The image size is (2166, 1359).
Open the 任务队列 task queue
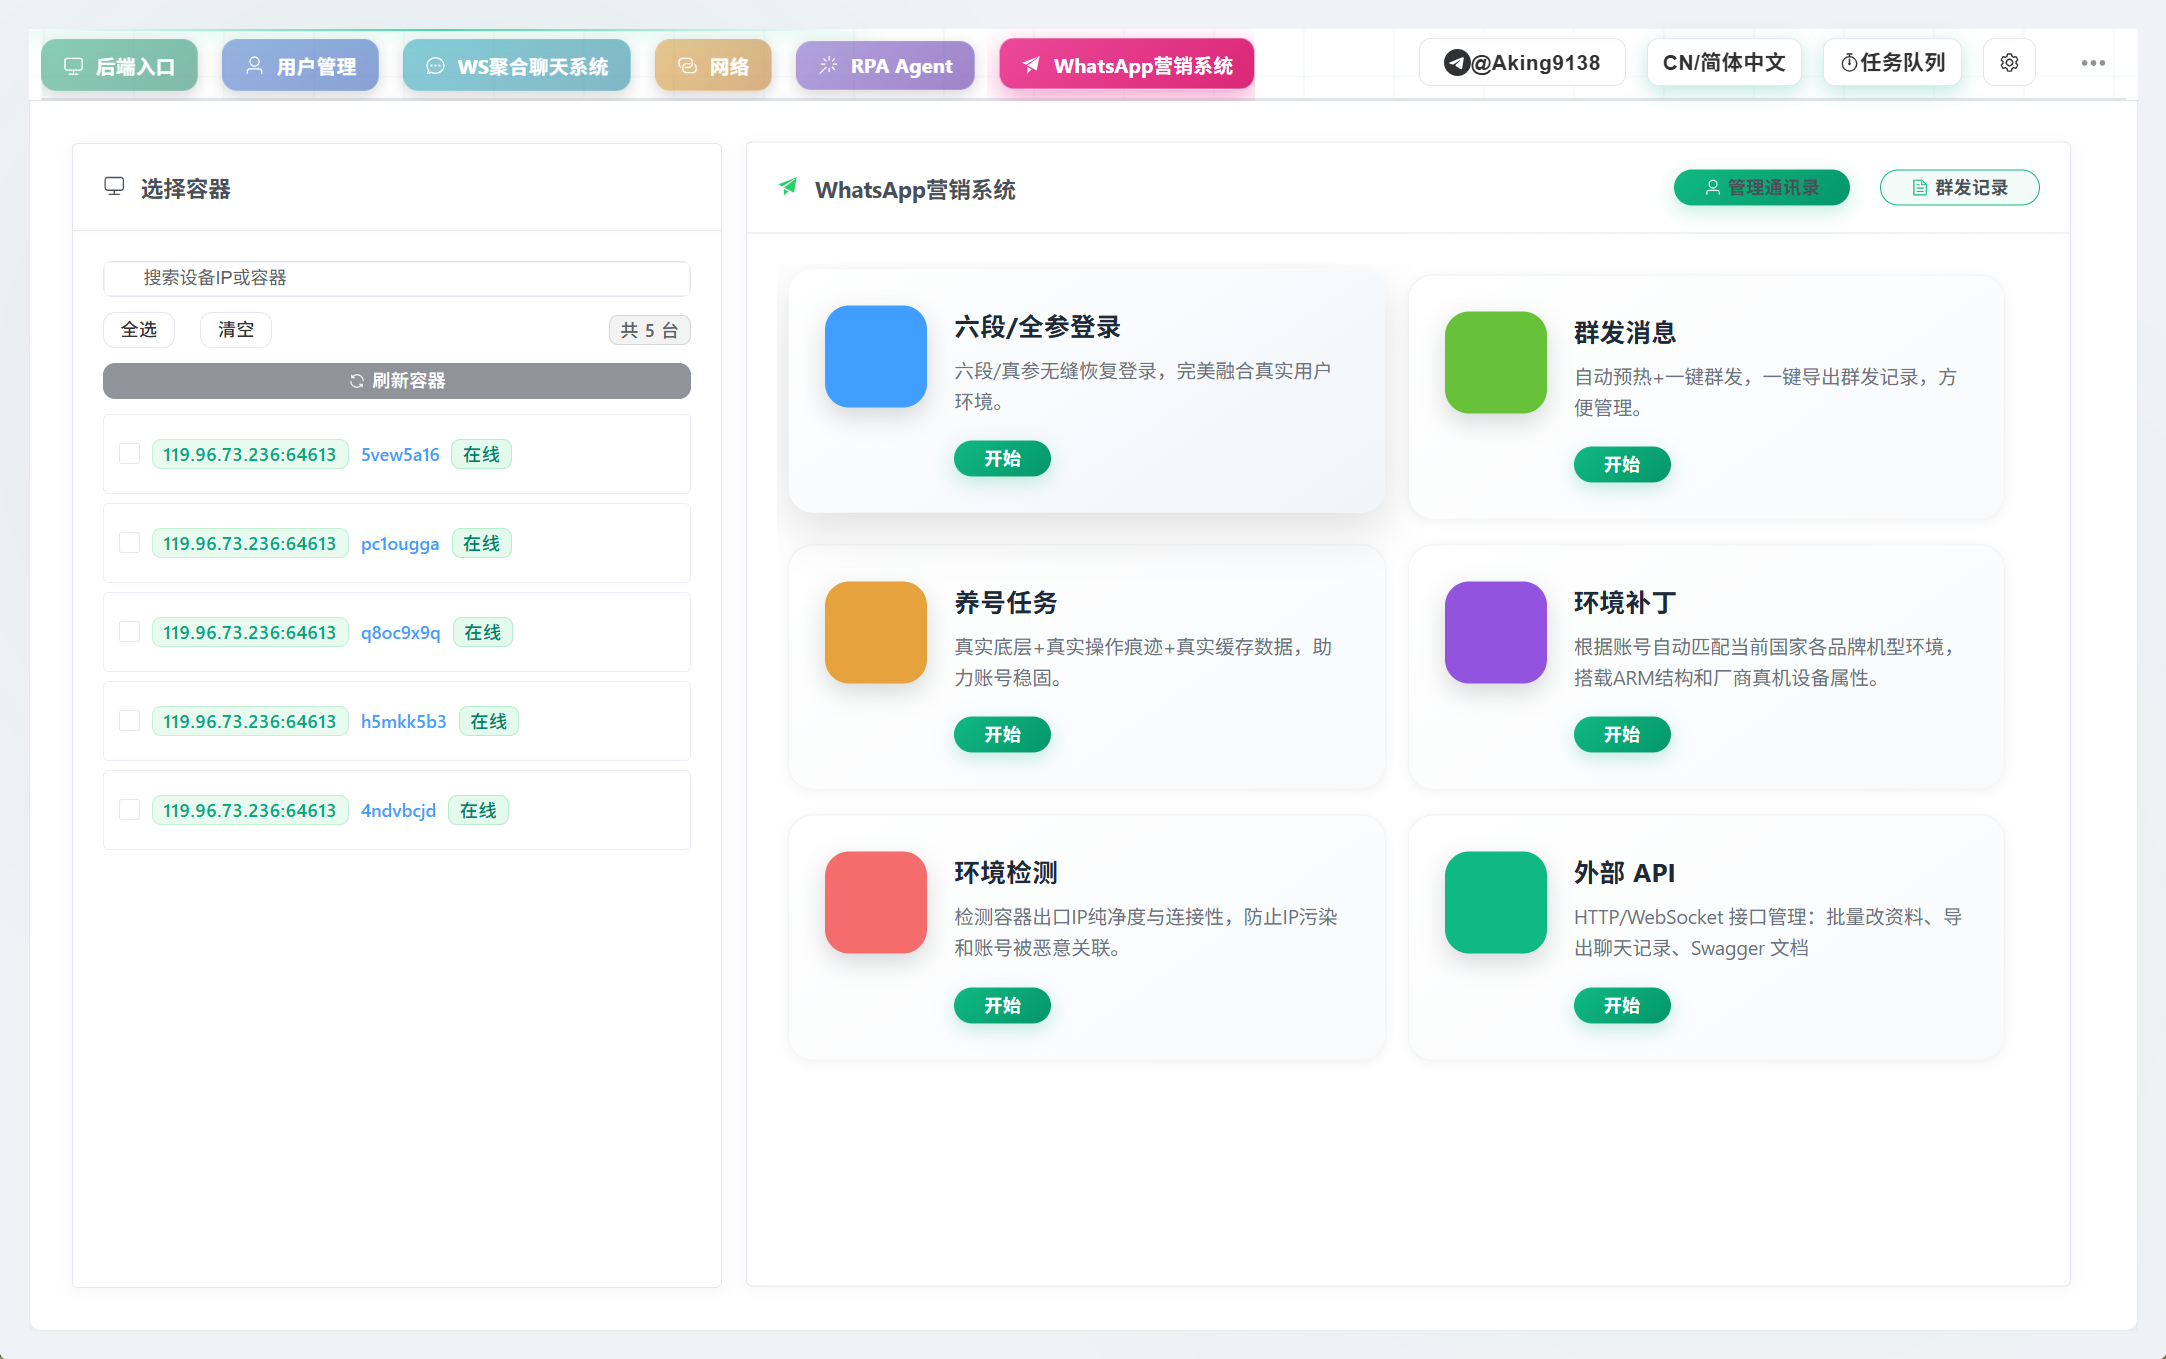[x=1893, y=63]
